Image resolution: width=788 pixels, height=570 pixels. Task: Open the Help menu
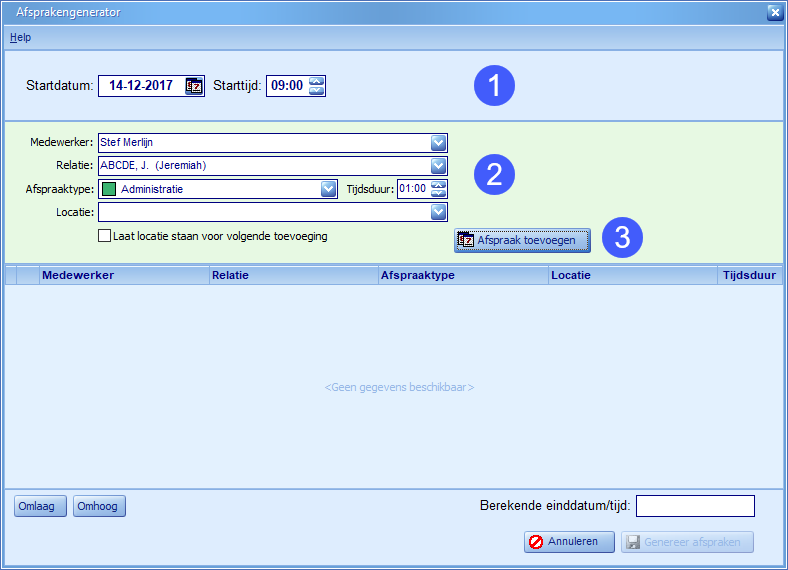pos(20,37)
